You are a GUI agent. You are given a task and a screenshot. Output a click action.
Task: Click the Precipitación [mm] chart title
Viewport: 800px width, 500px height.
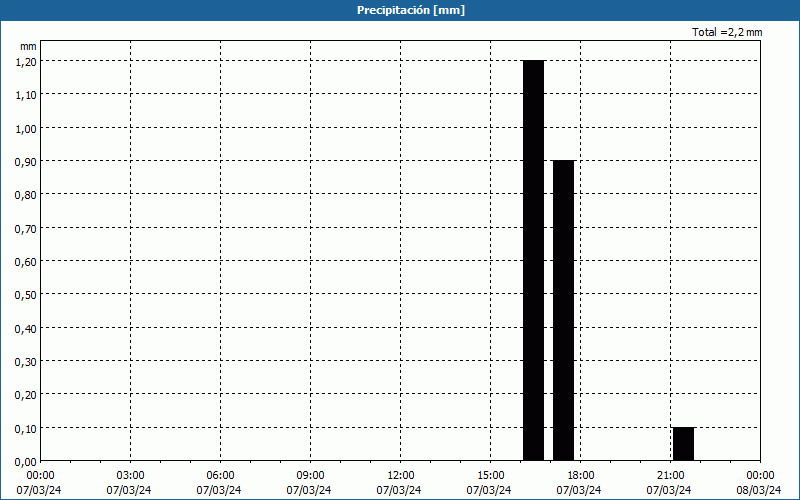[411, 10]
